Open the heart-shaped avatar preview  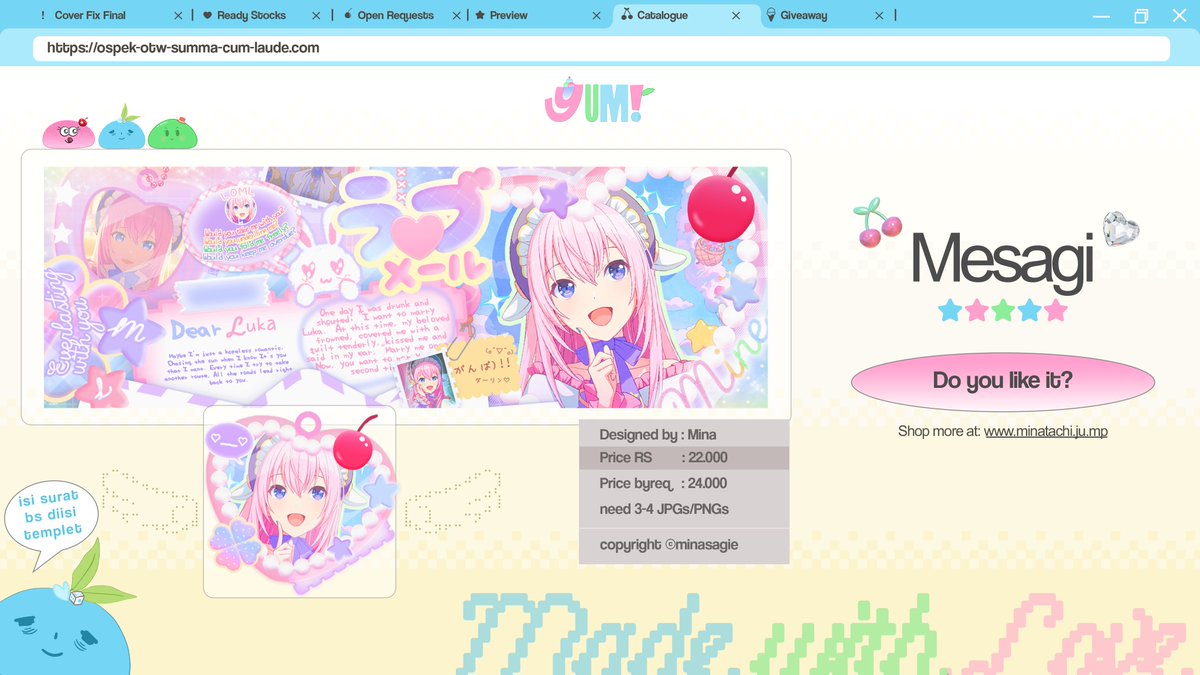pyautogui.click(x=300, y=501)
